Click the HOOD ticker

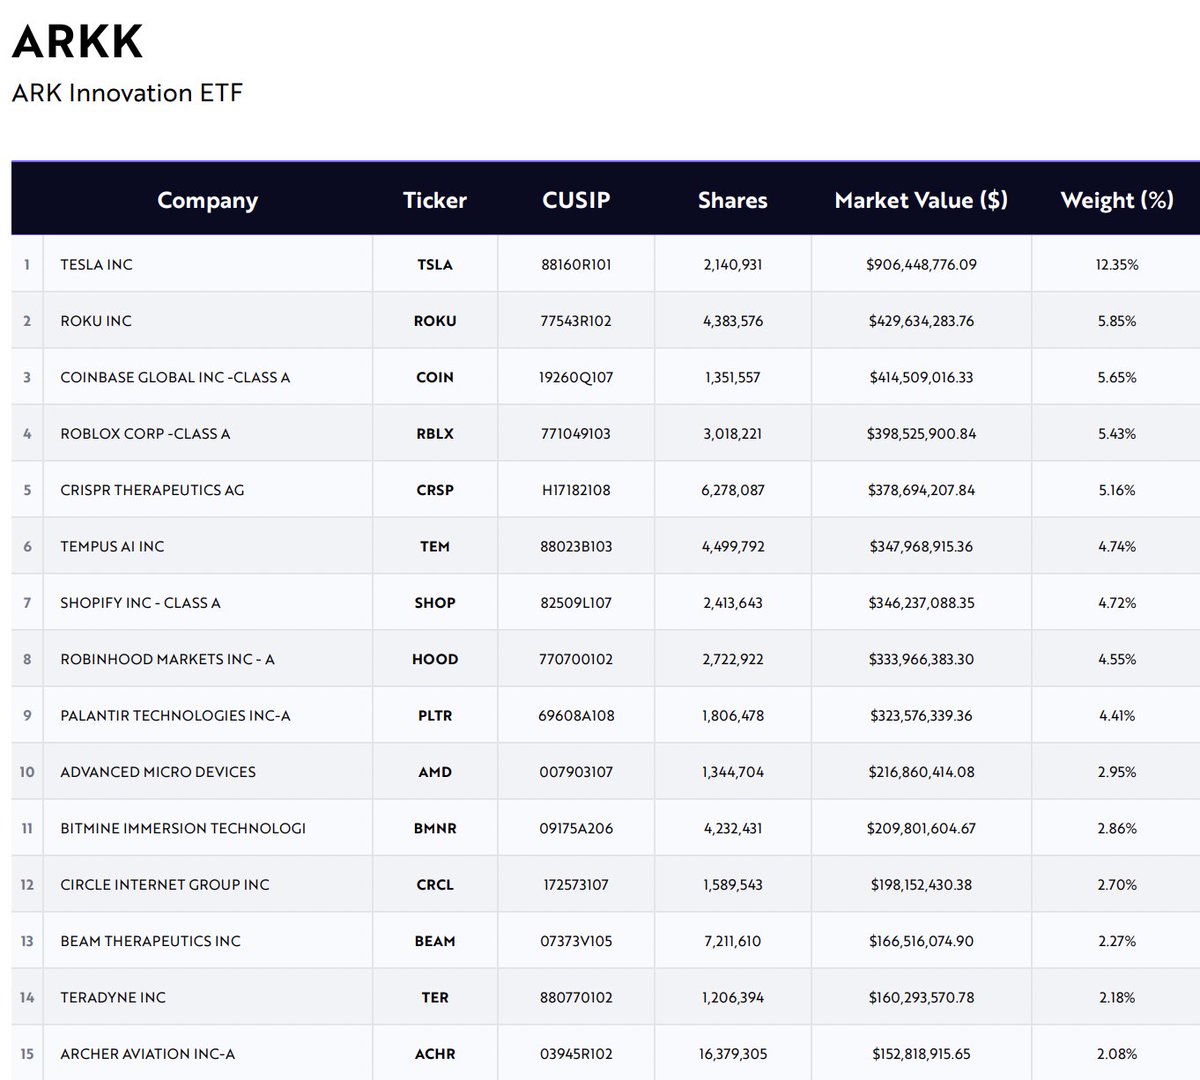coord(435,659)
